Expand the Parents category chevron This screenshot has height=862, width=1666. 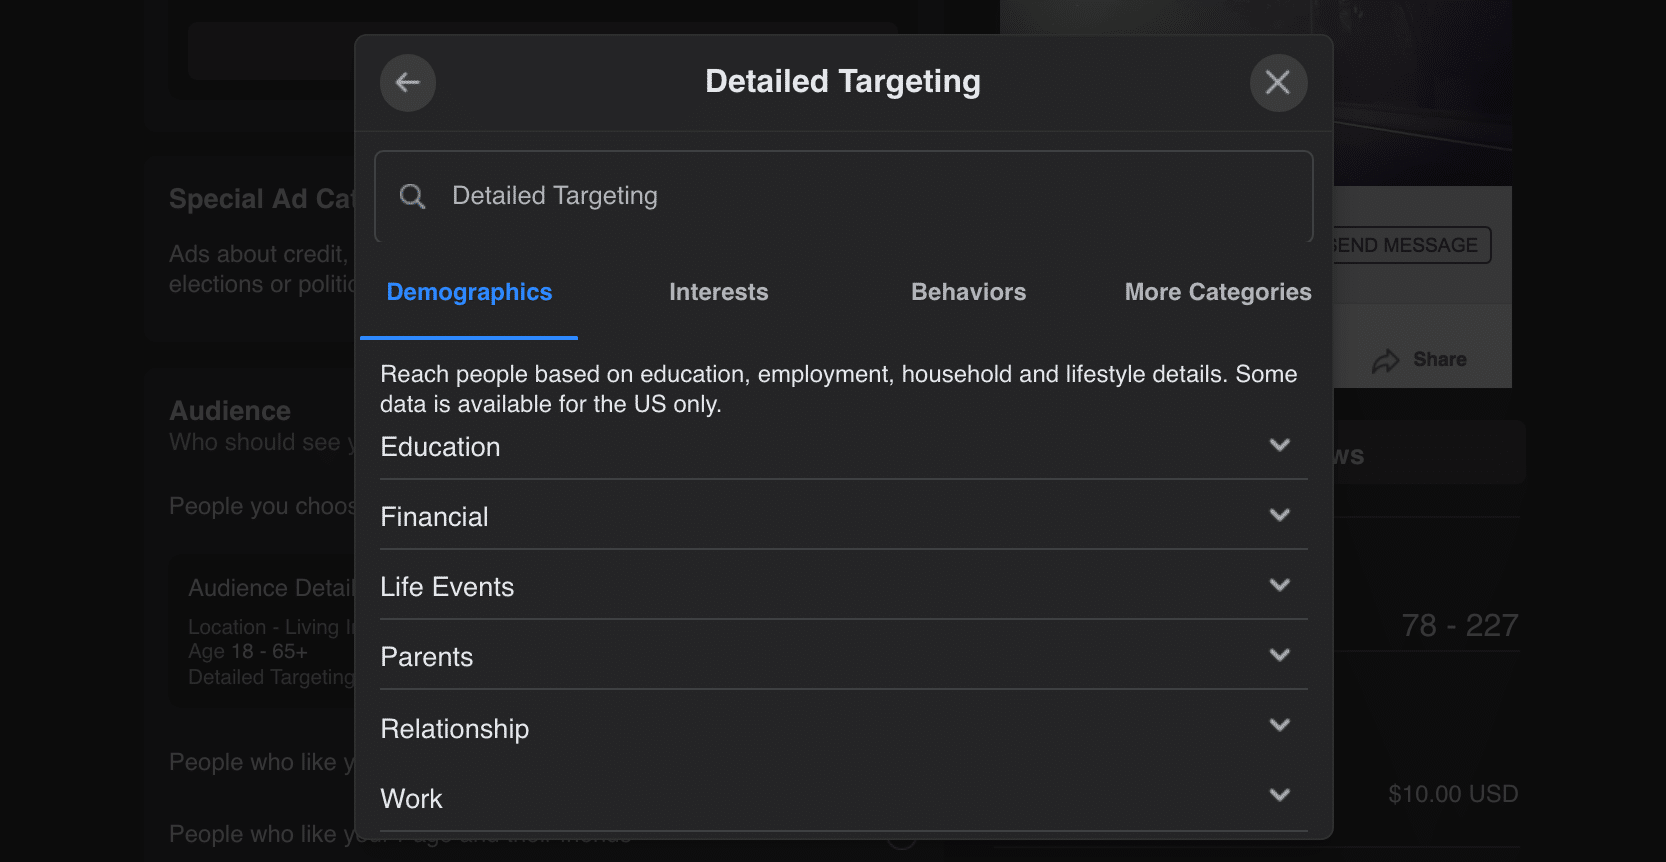pos(1279,655)
